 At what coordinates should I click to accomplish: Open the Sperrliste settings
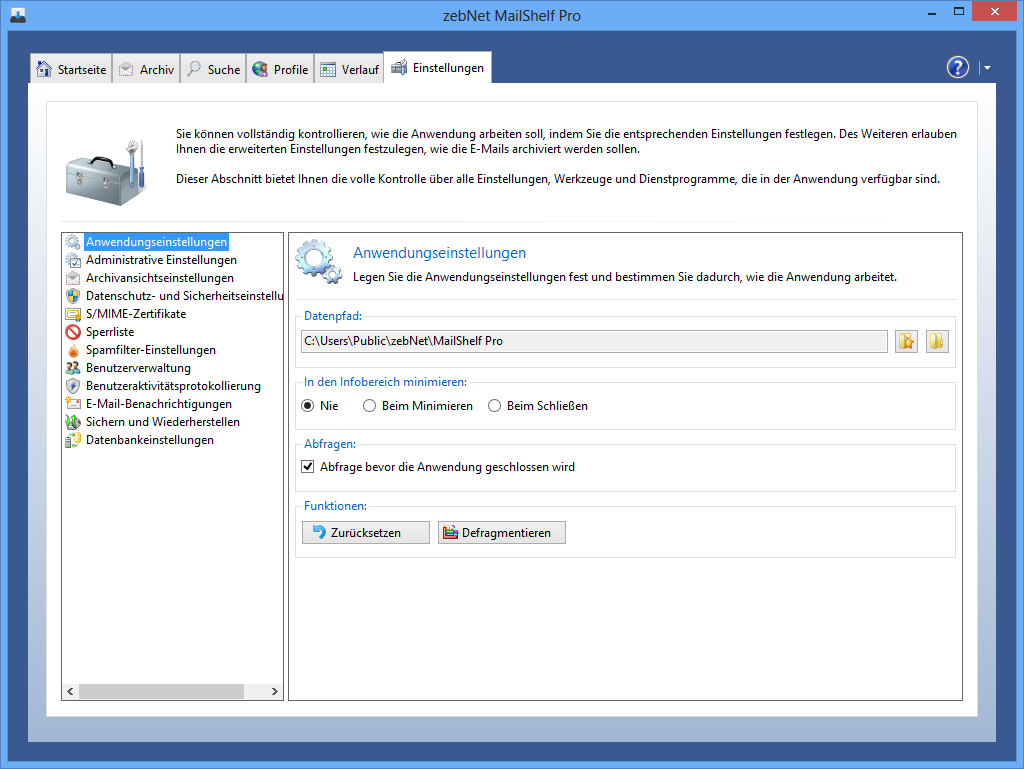tap(110, 332)
